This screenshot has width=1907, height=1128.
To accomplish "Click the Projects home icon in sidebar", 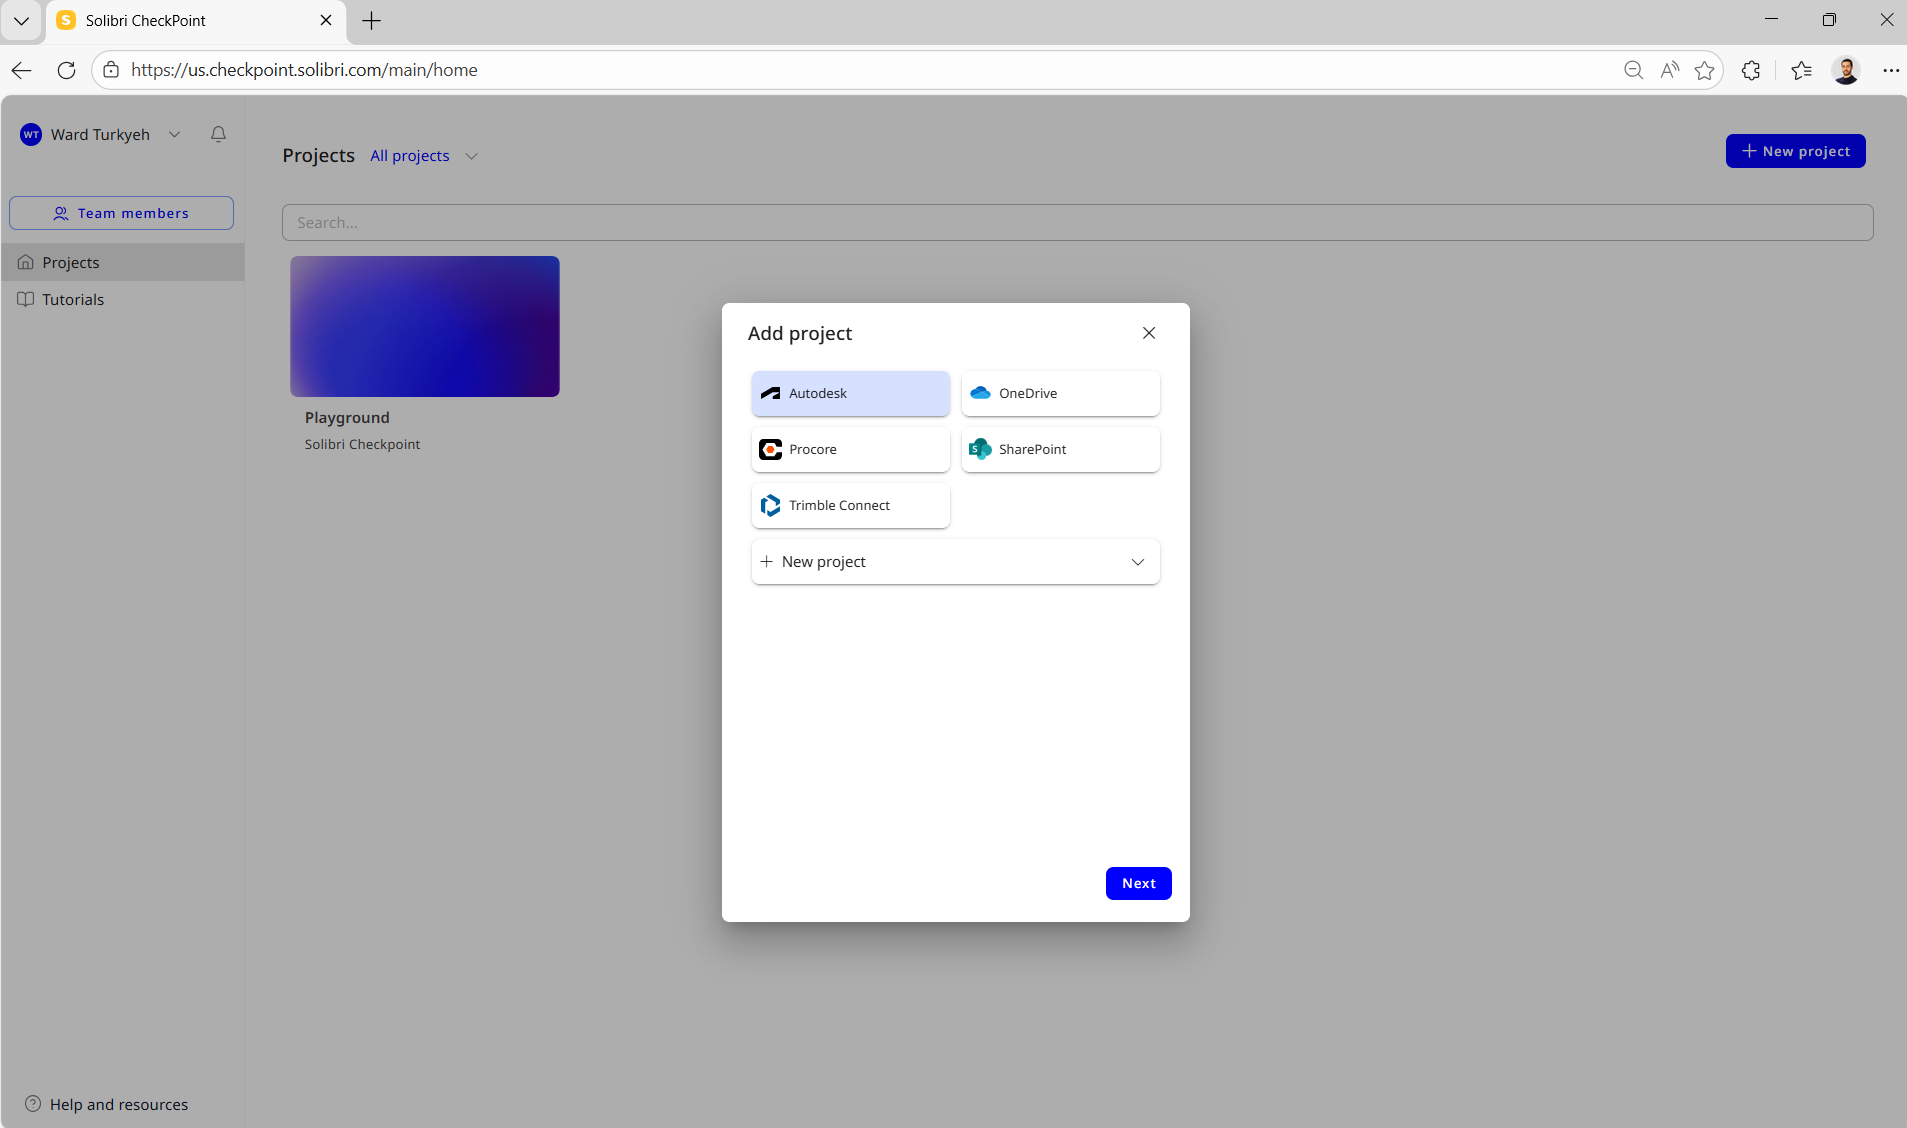I will coord(25,261).
